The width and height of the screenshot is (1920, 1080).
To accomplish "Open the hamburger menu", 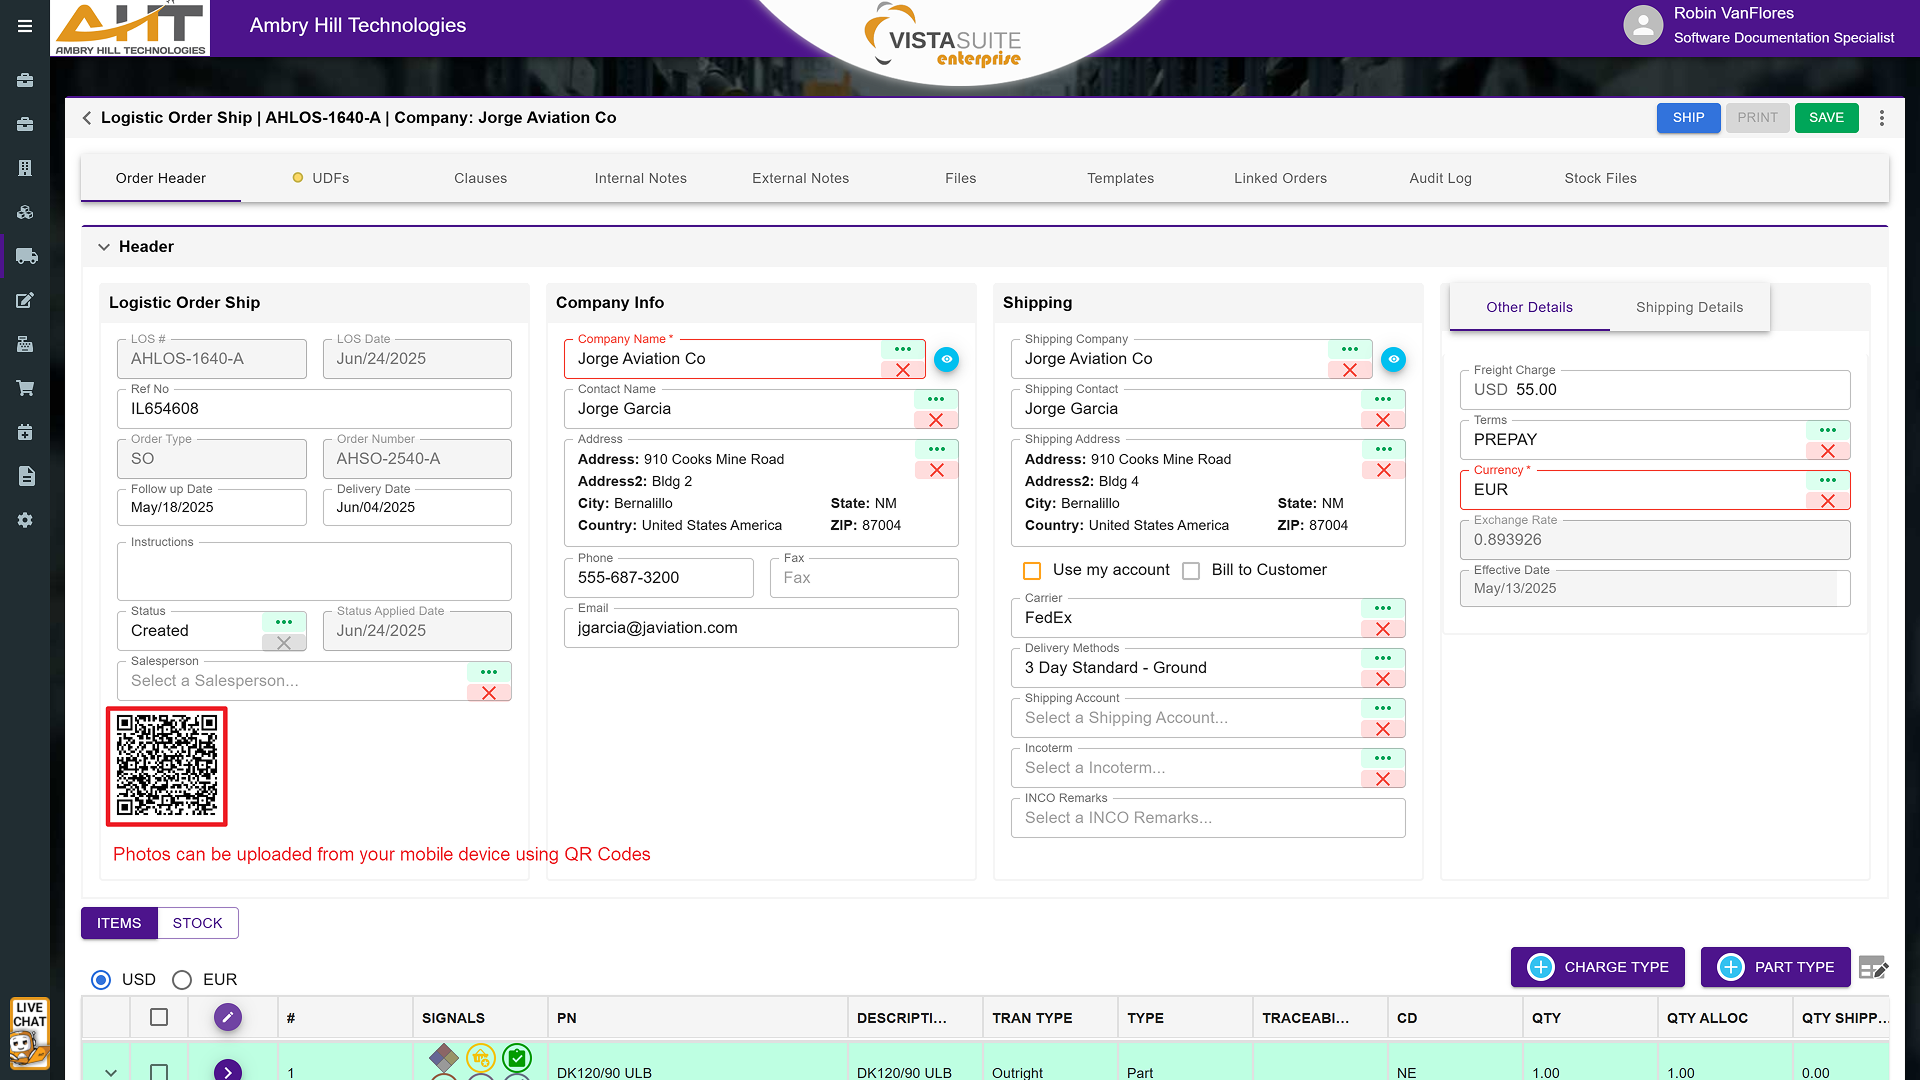I will (25, 26).
